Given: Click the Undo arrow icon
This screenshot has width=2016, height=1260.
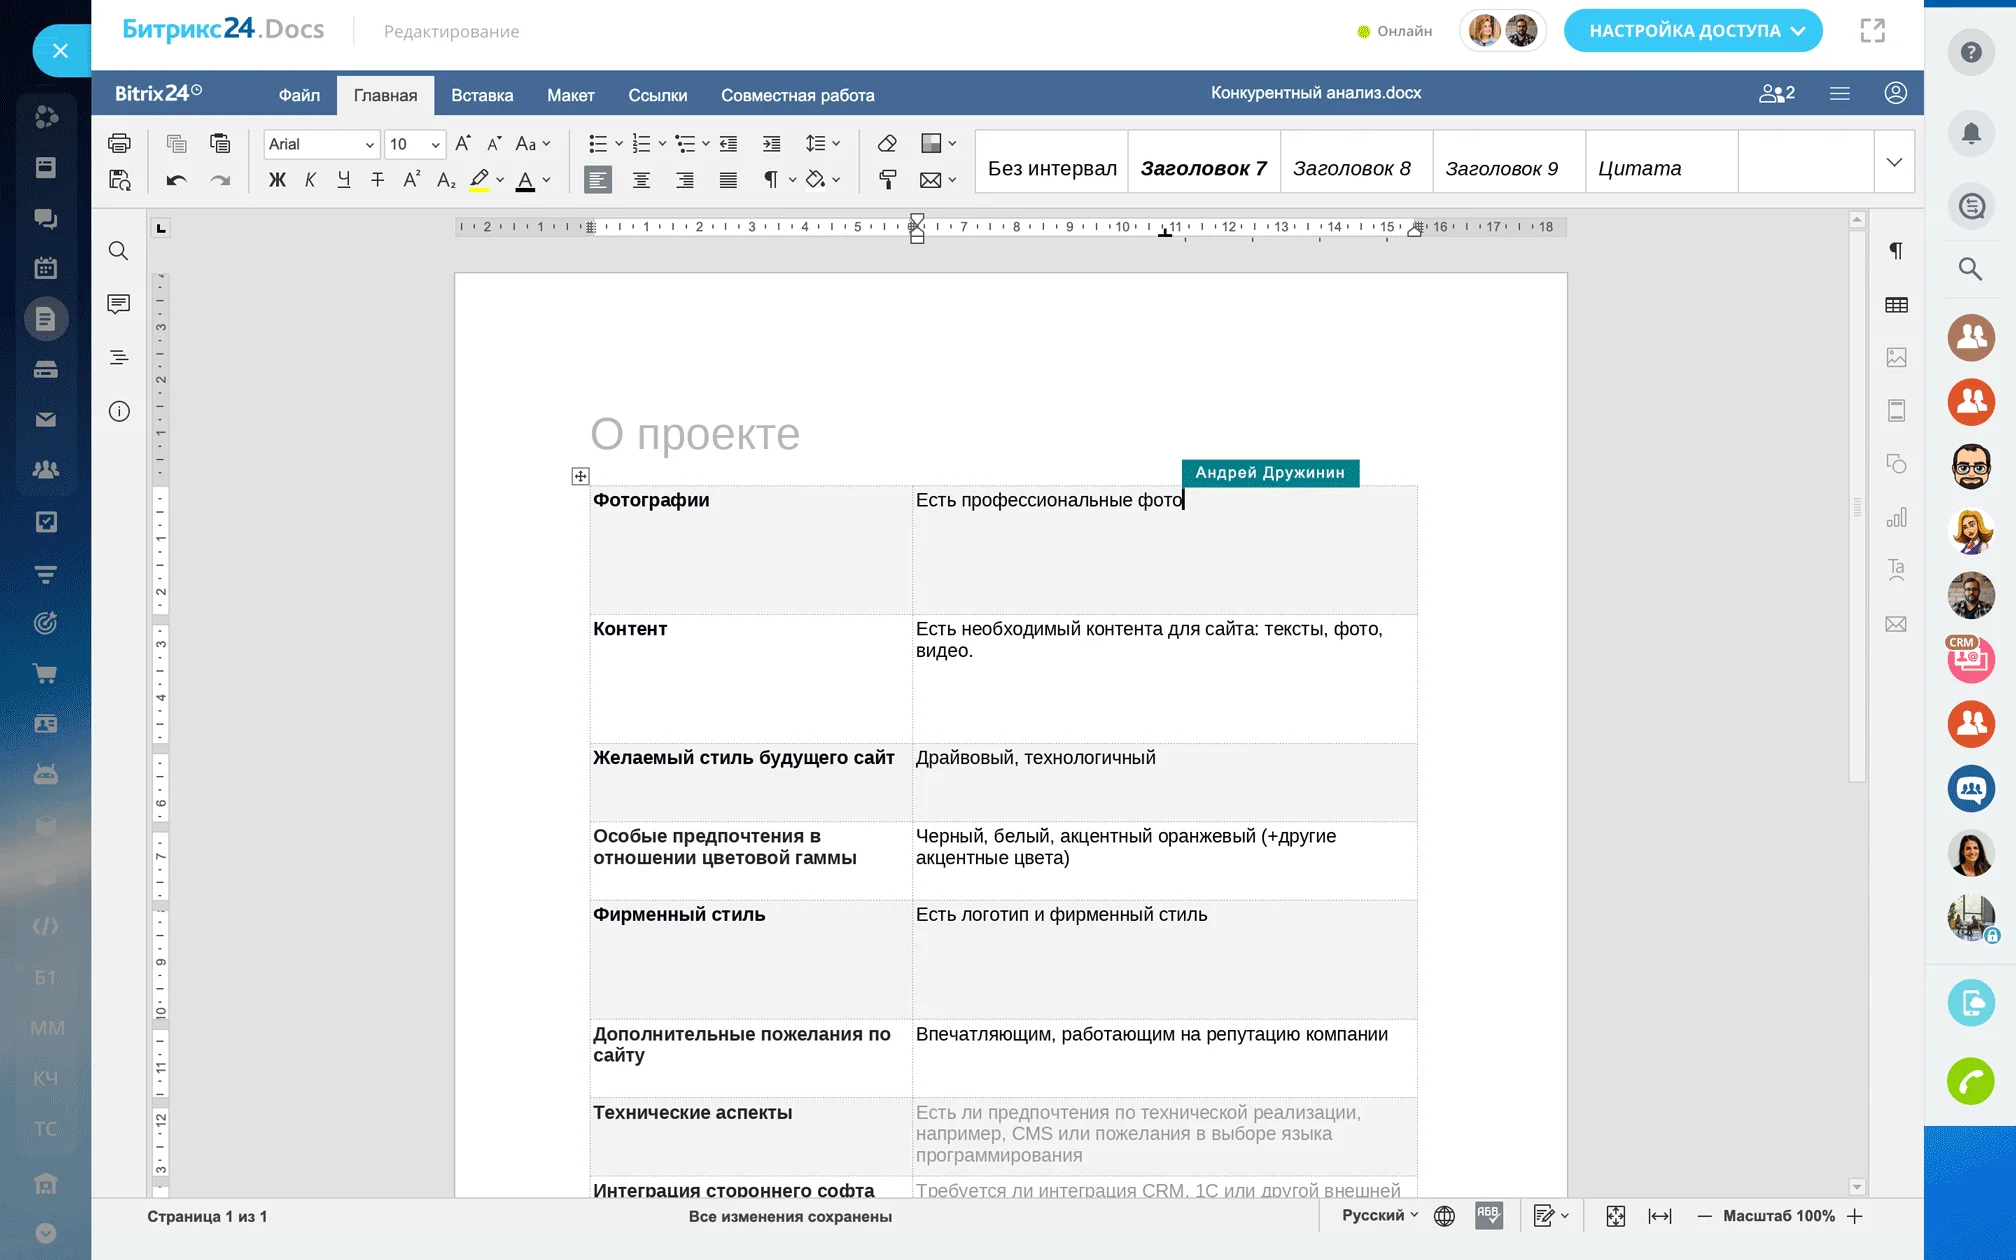Looking at the screenshot, I should click(176, 180).
